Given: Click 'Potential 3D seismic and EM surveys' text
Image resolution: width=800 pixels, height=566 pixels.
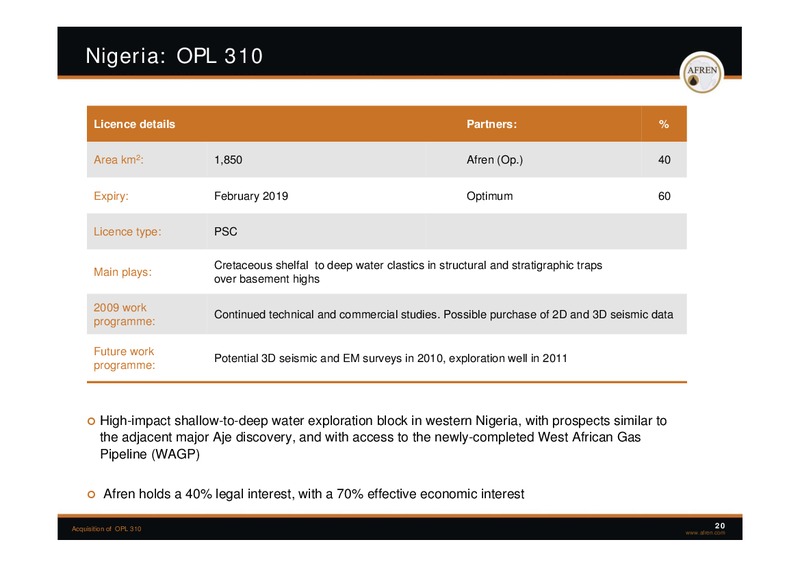Looking at the screenshot, I should click(x=390, y=358).
